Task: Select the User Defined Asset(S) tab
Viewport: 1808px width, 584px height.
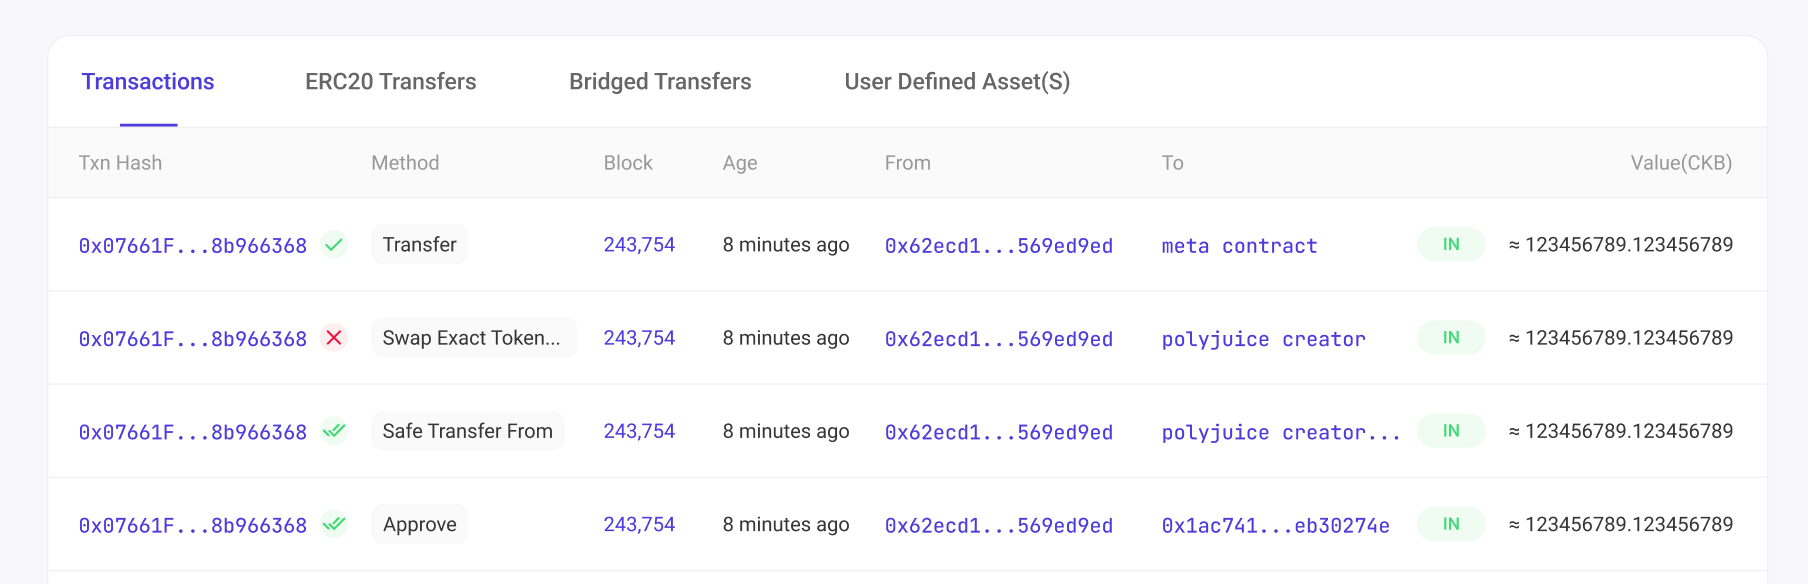Action: click(x=957, y=81)
